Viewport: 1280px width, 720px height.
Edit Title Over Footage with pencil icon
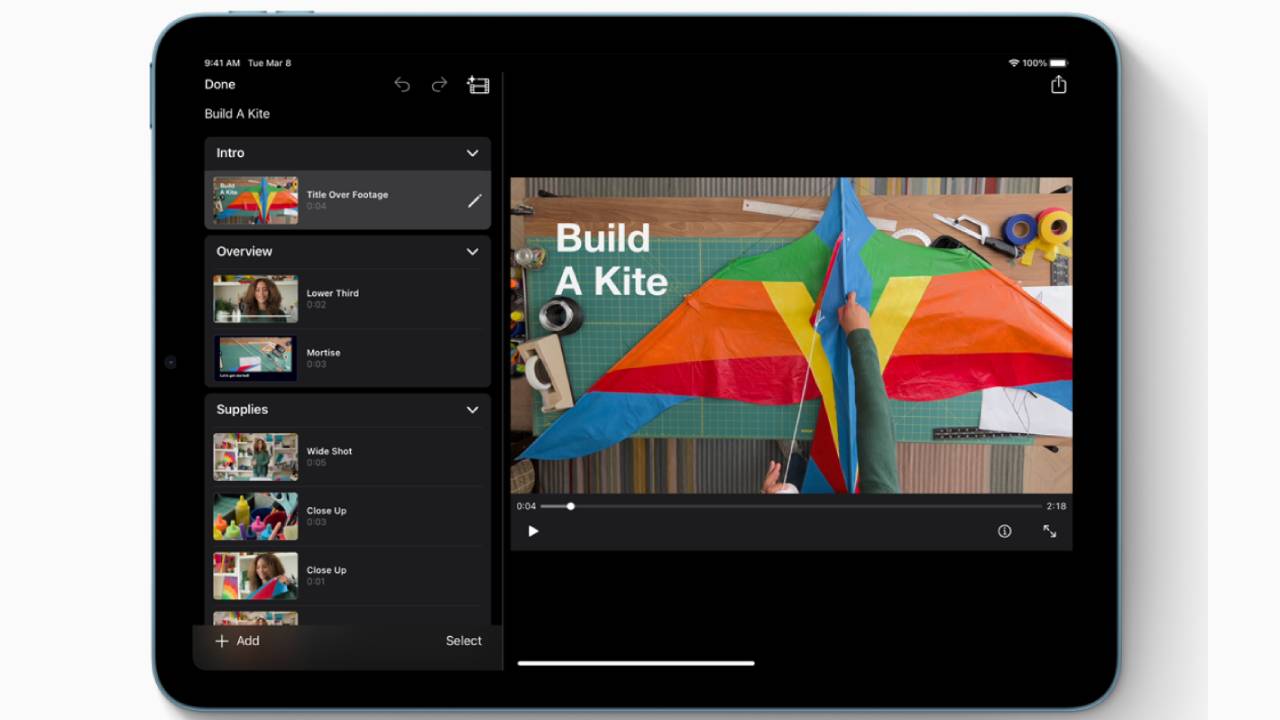click(474, 201)
